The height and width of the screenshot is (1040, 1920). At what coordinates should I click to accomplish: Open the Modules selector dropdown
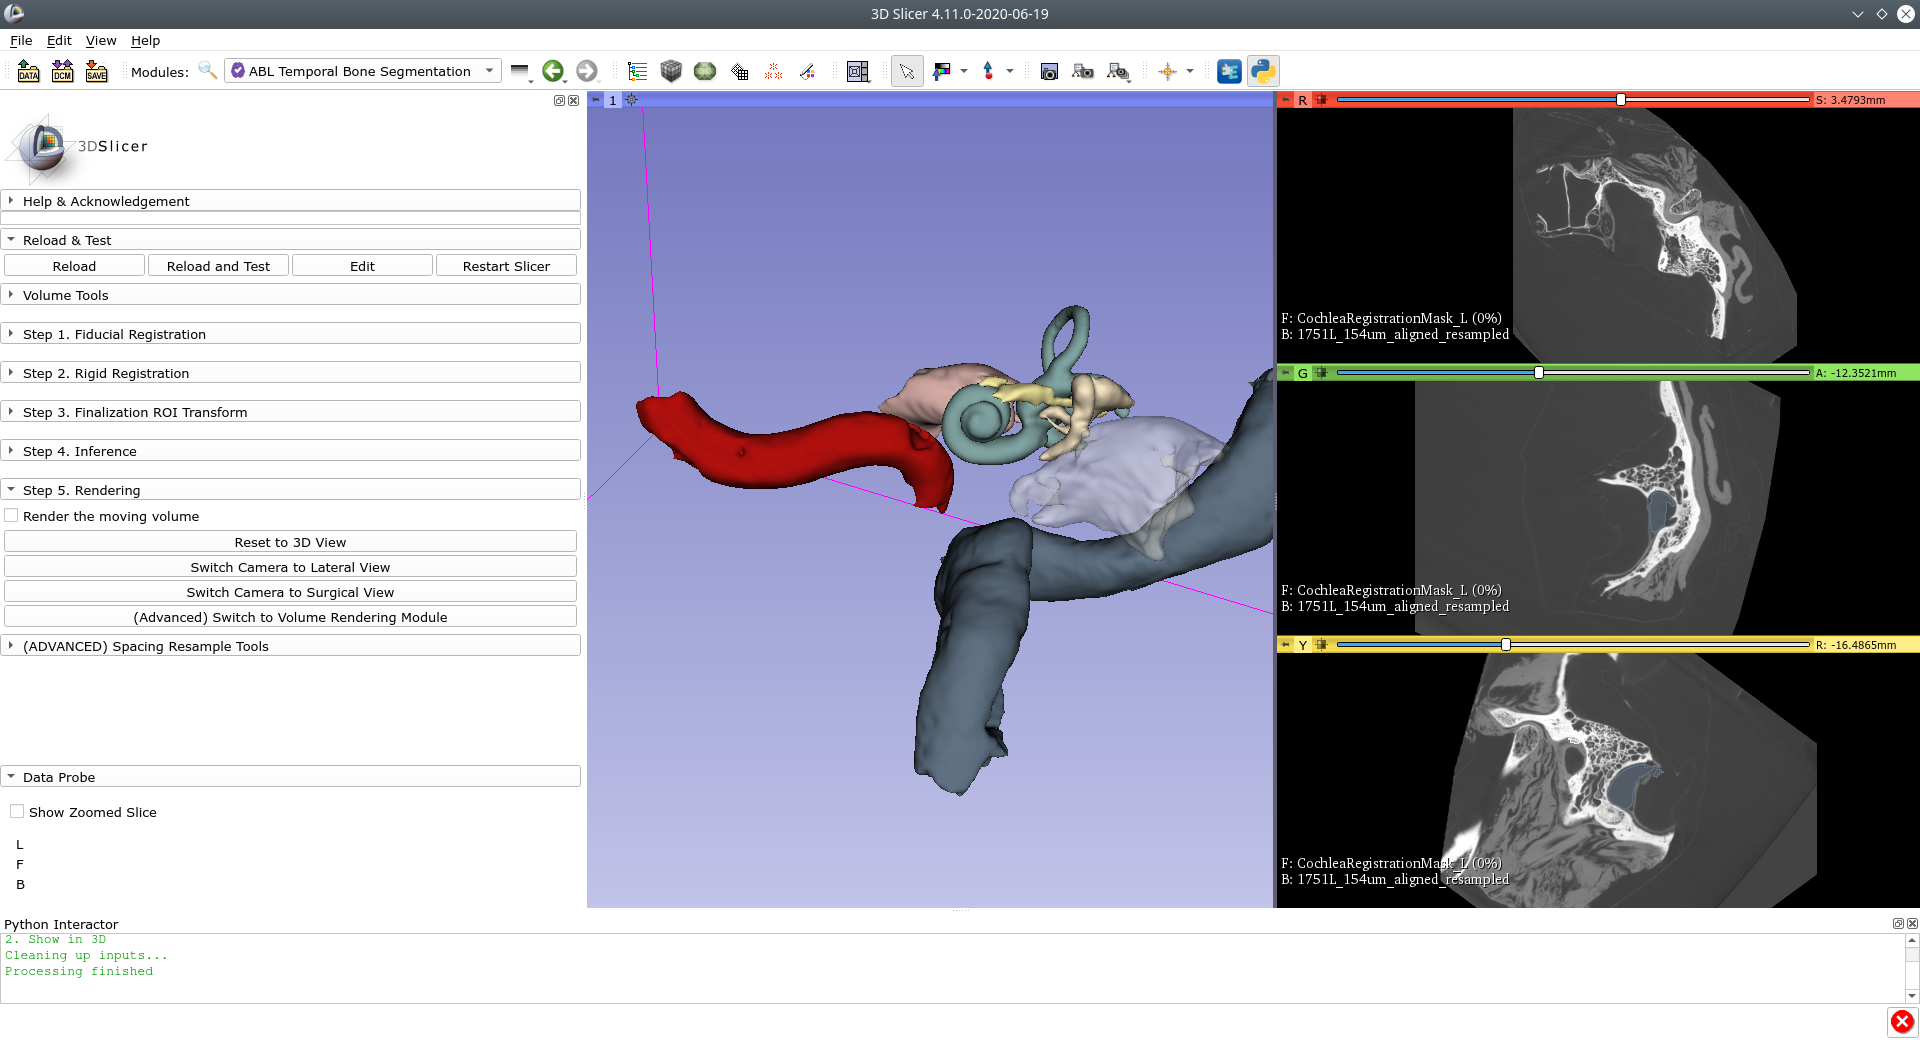tap(363, 71)
